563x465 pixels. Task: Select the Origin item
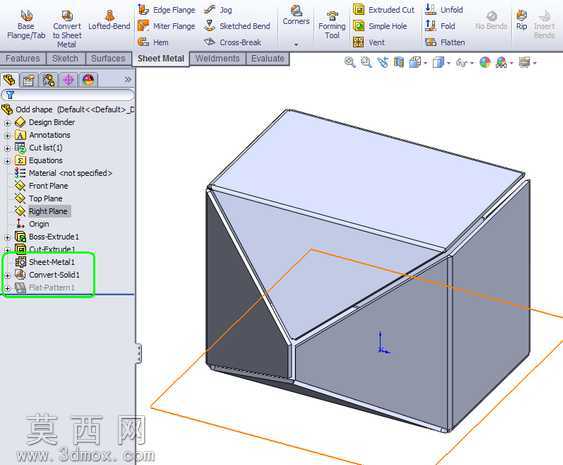click(32, 224)
